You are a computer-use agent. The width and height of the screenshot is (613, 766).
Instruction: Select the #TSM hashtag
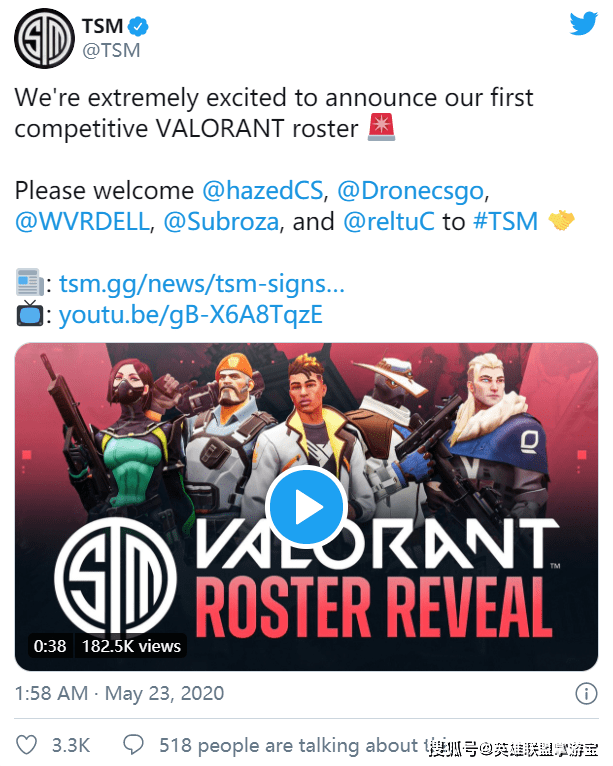click(506, 222)
